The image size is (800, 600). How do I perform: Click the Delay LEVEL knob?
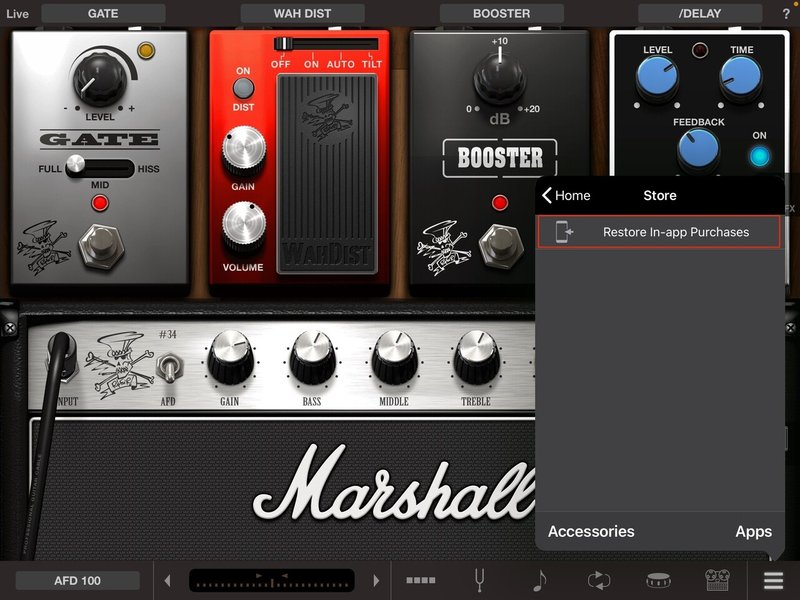pyautogui.click(x=657, y=78)
